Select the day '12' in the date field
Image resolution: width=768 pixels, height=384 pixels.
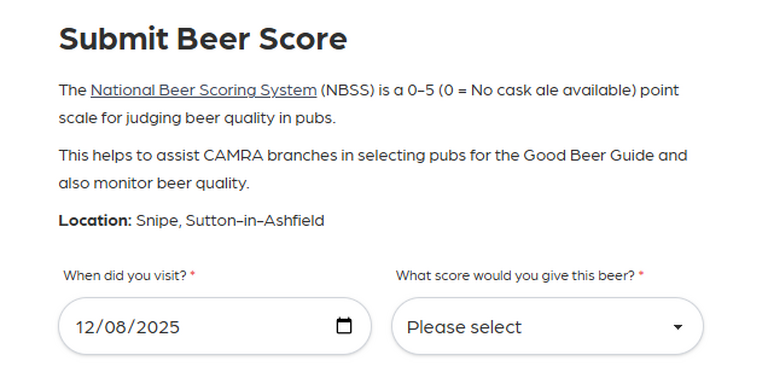click(x=86, y=327)
